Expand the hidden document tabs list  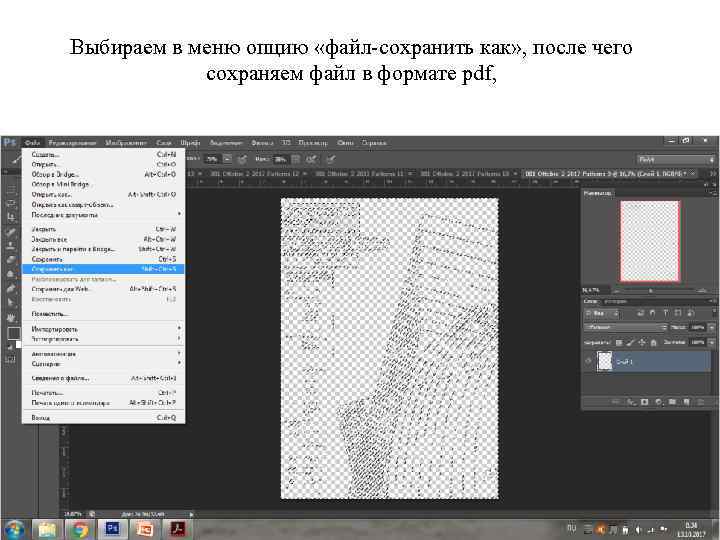point(713,174)
